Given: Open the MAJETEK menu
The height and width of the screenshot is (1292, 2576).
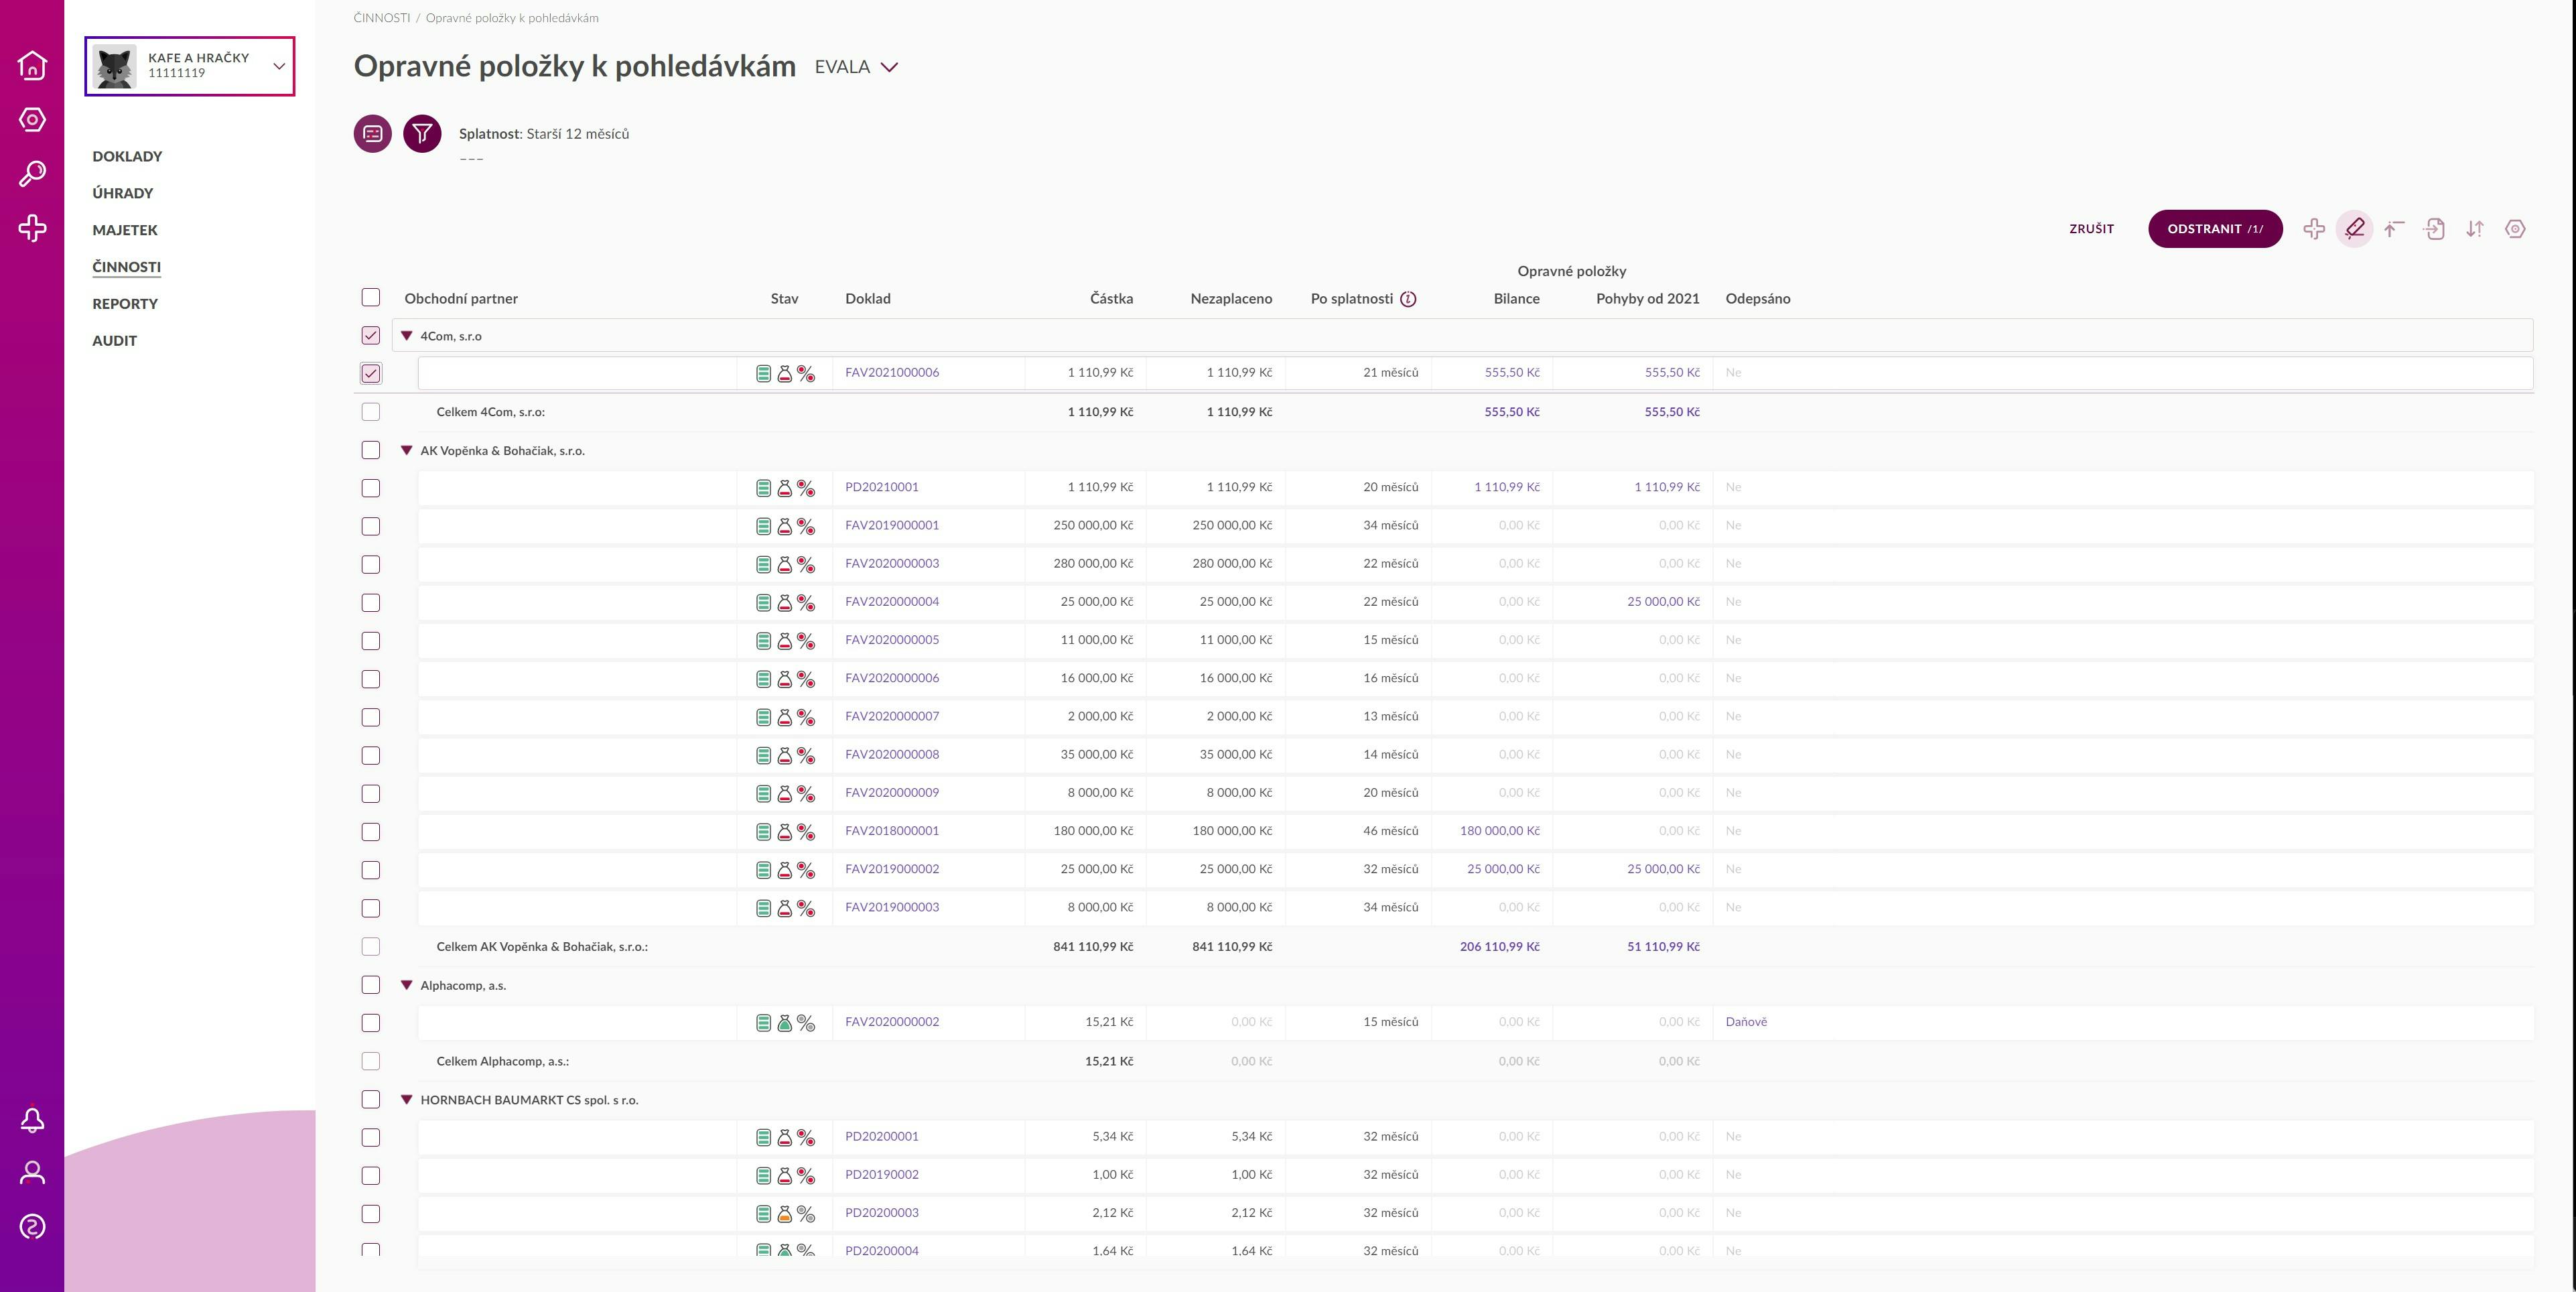Looking at the screenshot, I should click(125, 230).
